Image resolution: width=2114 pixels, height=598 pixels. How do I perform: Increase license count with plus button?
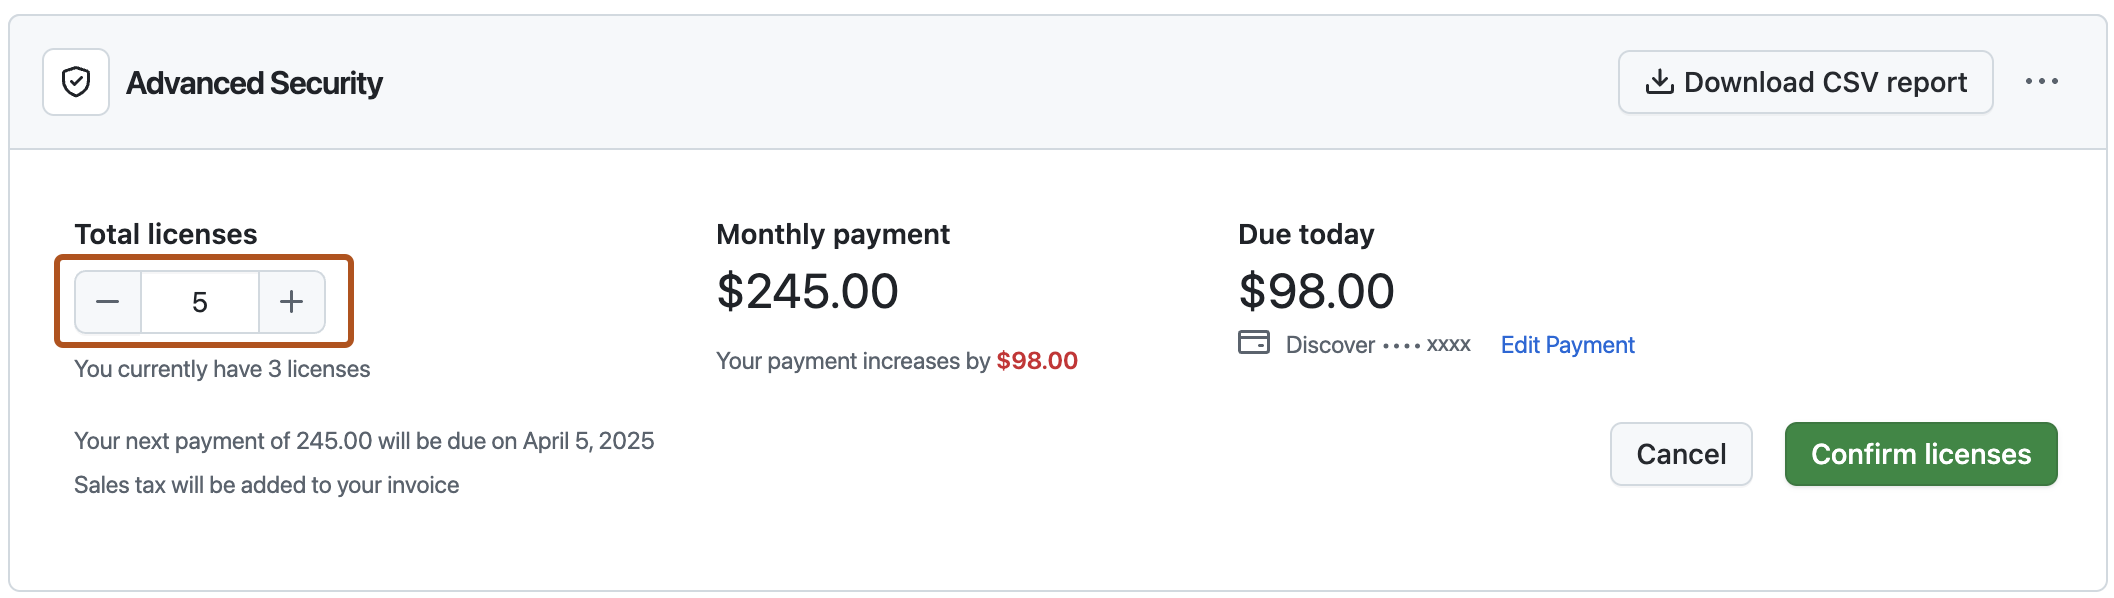291,302
